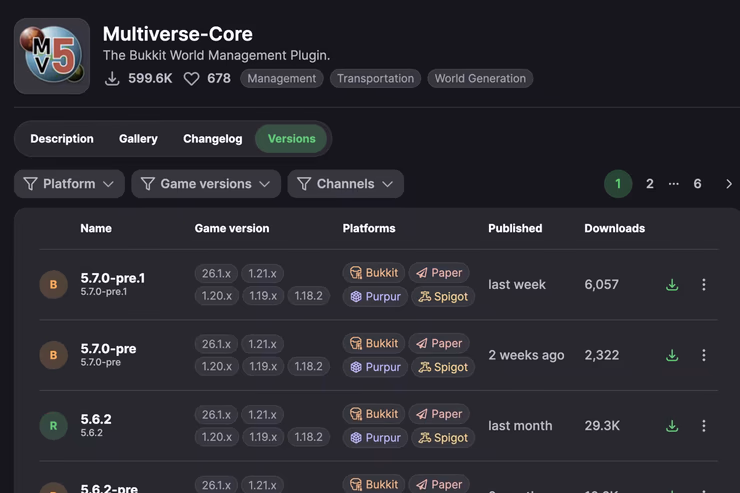Viewport: 740px width, 493px height.
Task: Download version 5.7.0-pre
Action: point(672,355)
